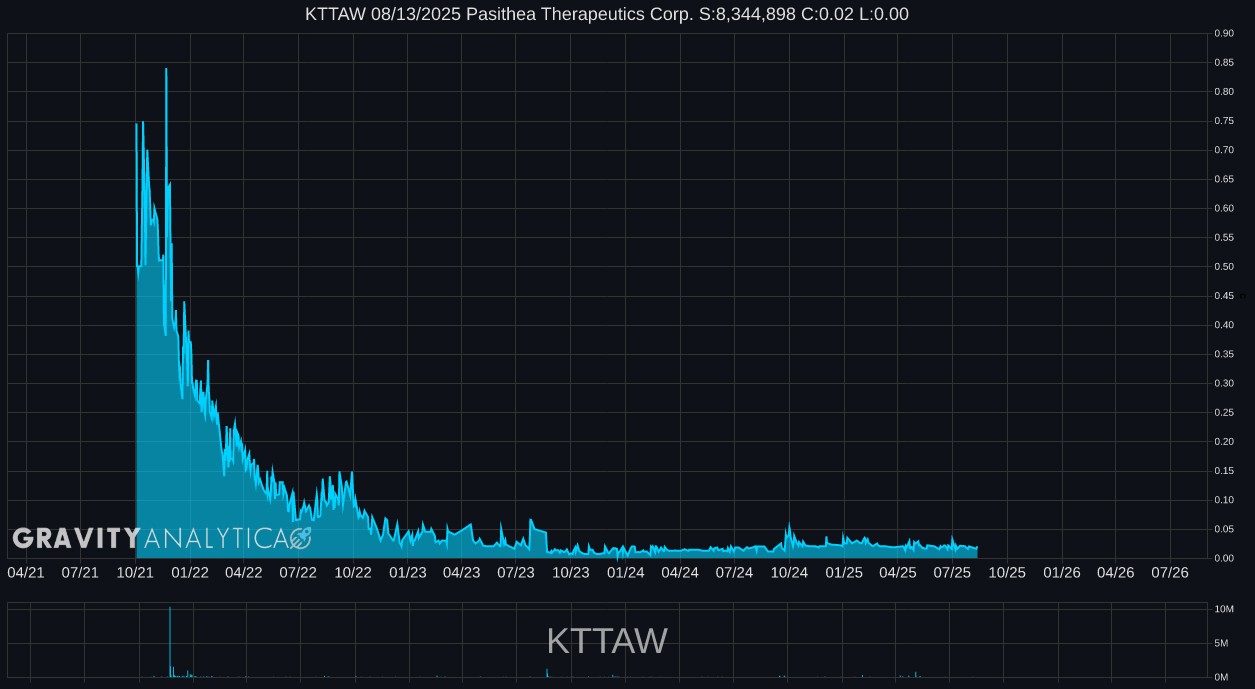Select the 10/25 x-axis label
This screenshot has width=1255, height=689.
tap(1007, 572)
